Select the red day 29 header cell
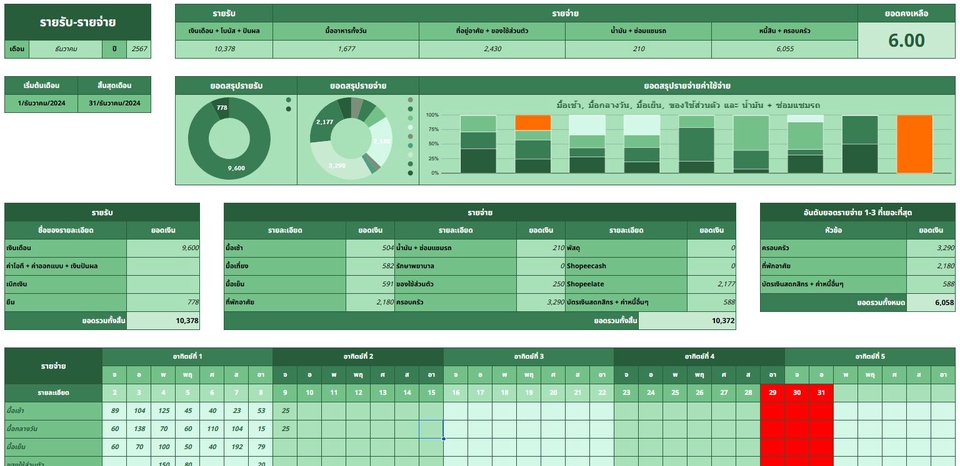The width and height of the screenshot is (960, 466). 772,392
